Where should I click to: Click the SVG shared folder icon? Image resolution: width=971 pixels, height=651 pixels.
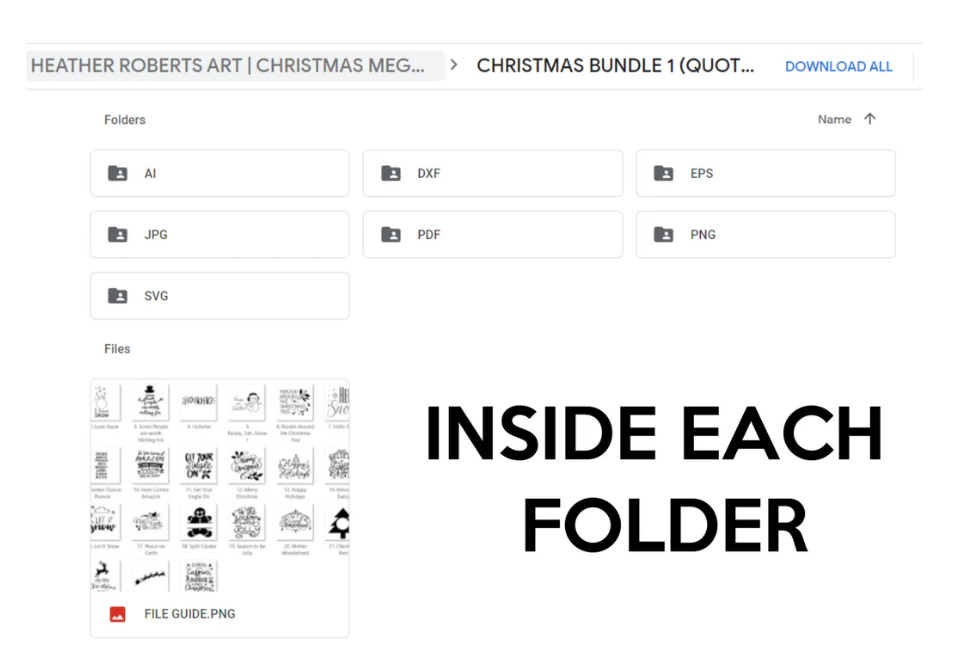point(118,296)
